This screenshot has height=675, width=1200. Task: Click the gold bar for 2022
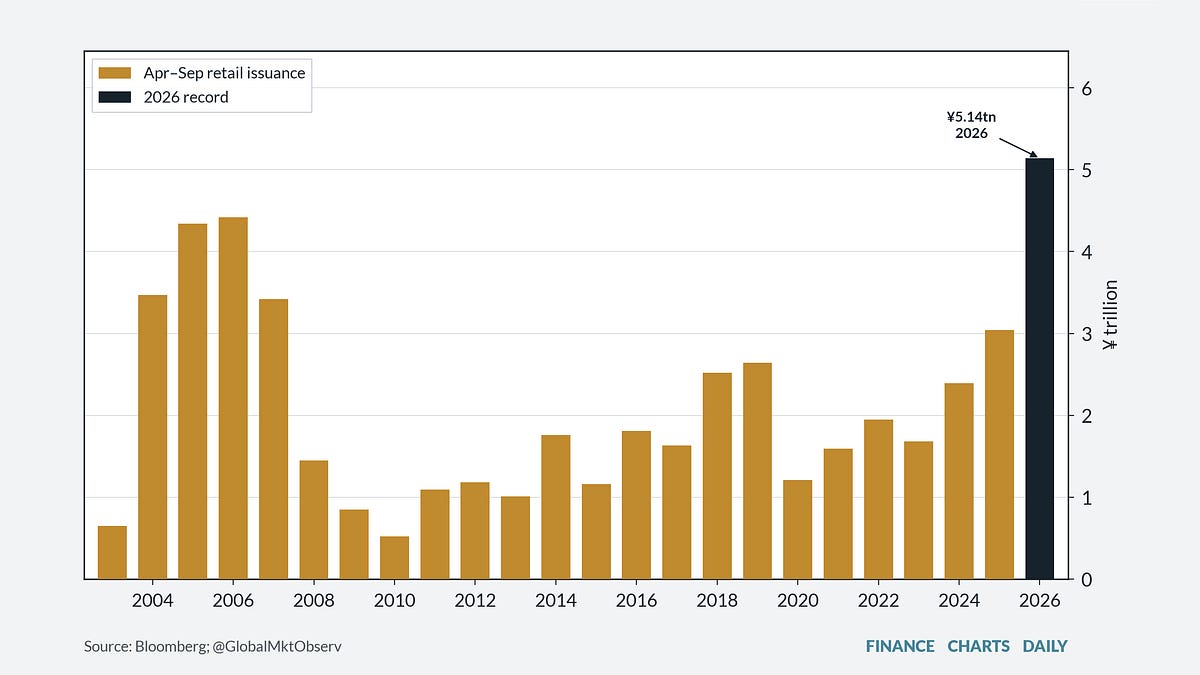tap(878, 499)
